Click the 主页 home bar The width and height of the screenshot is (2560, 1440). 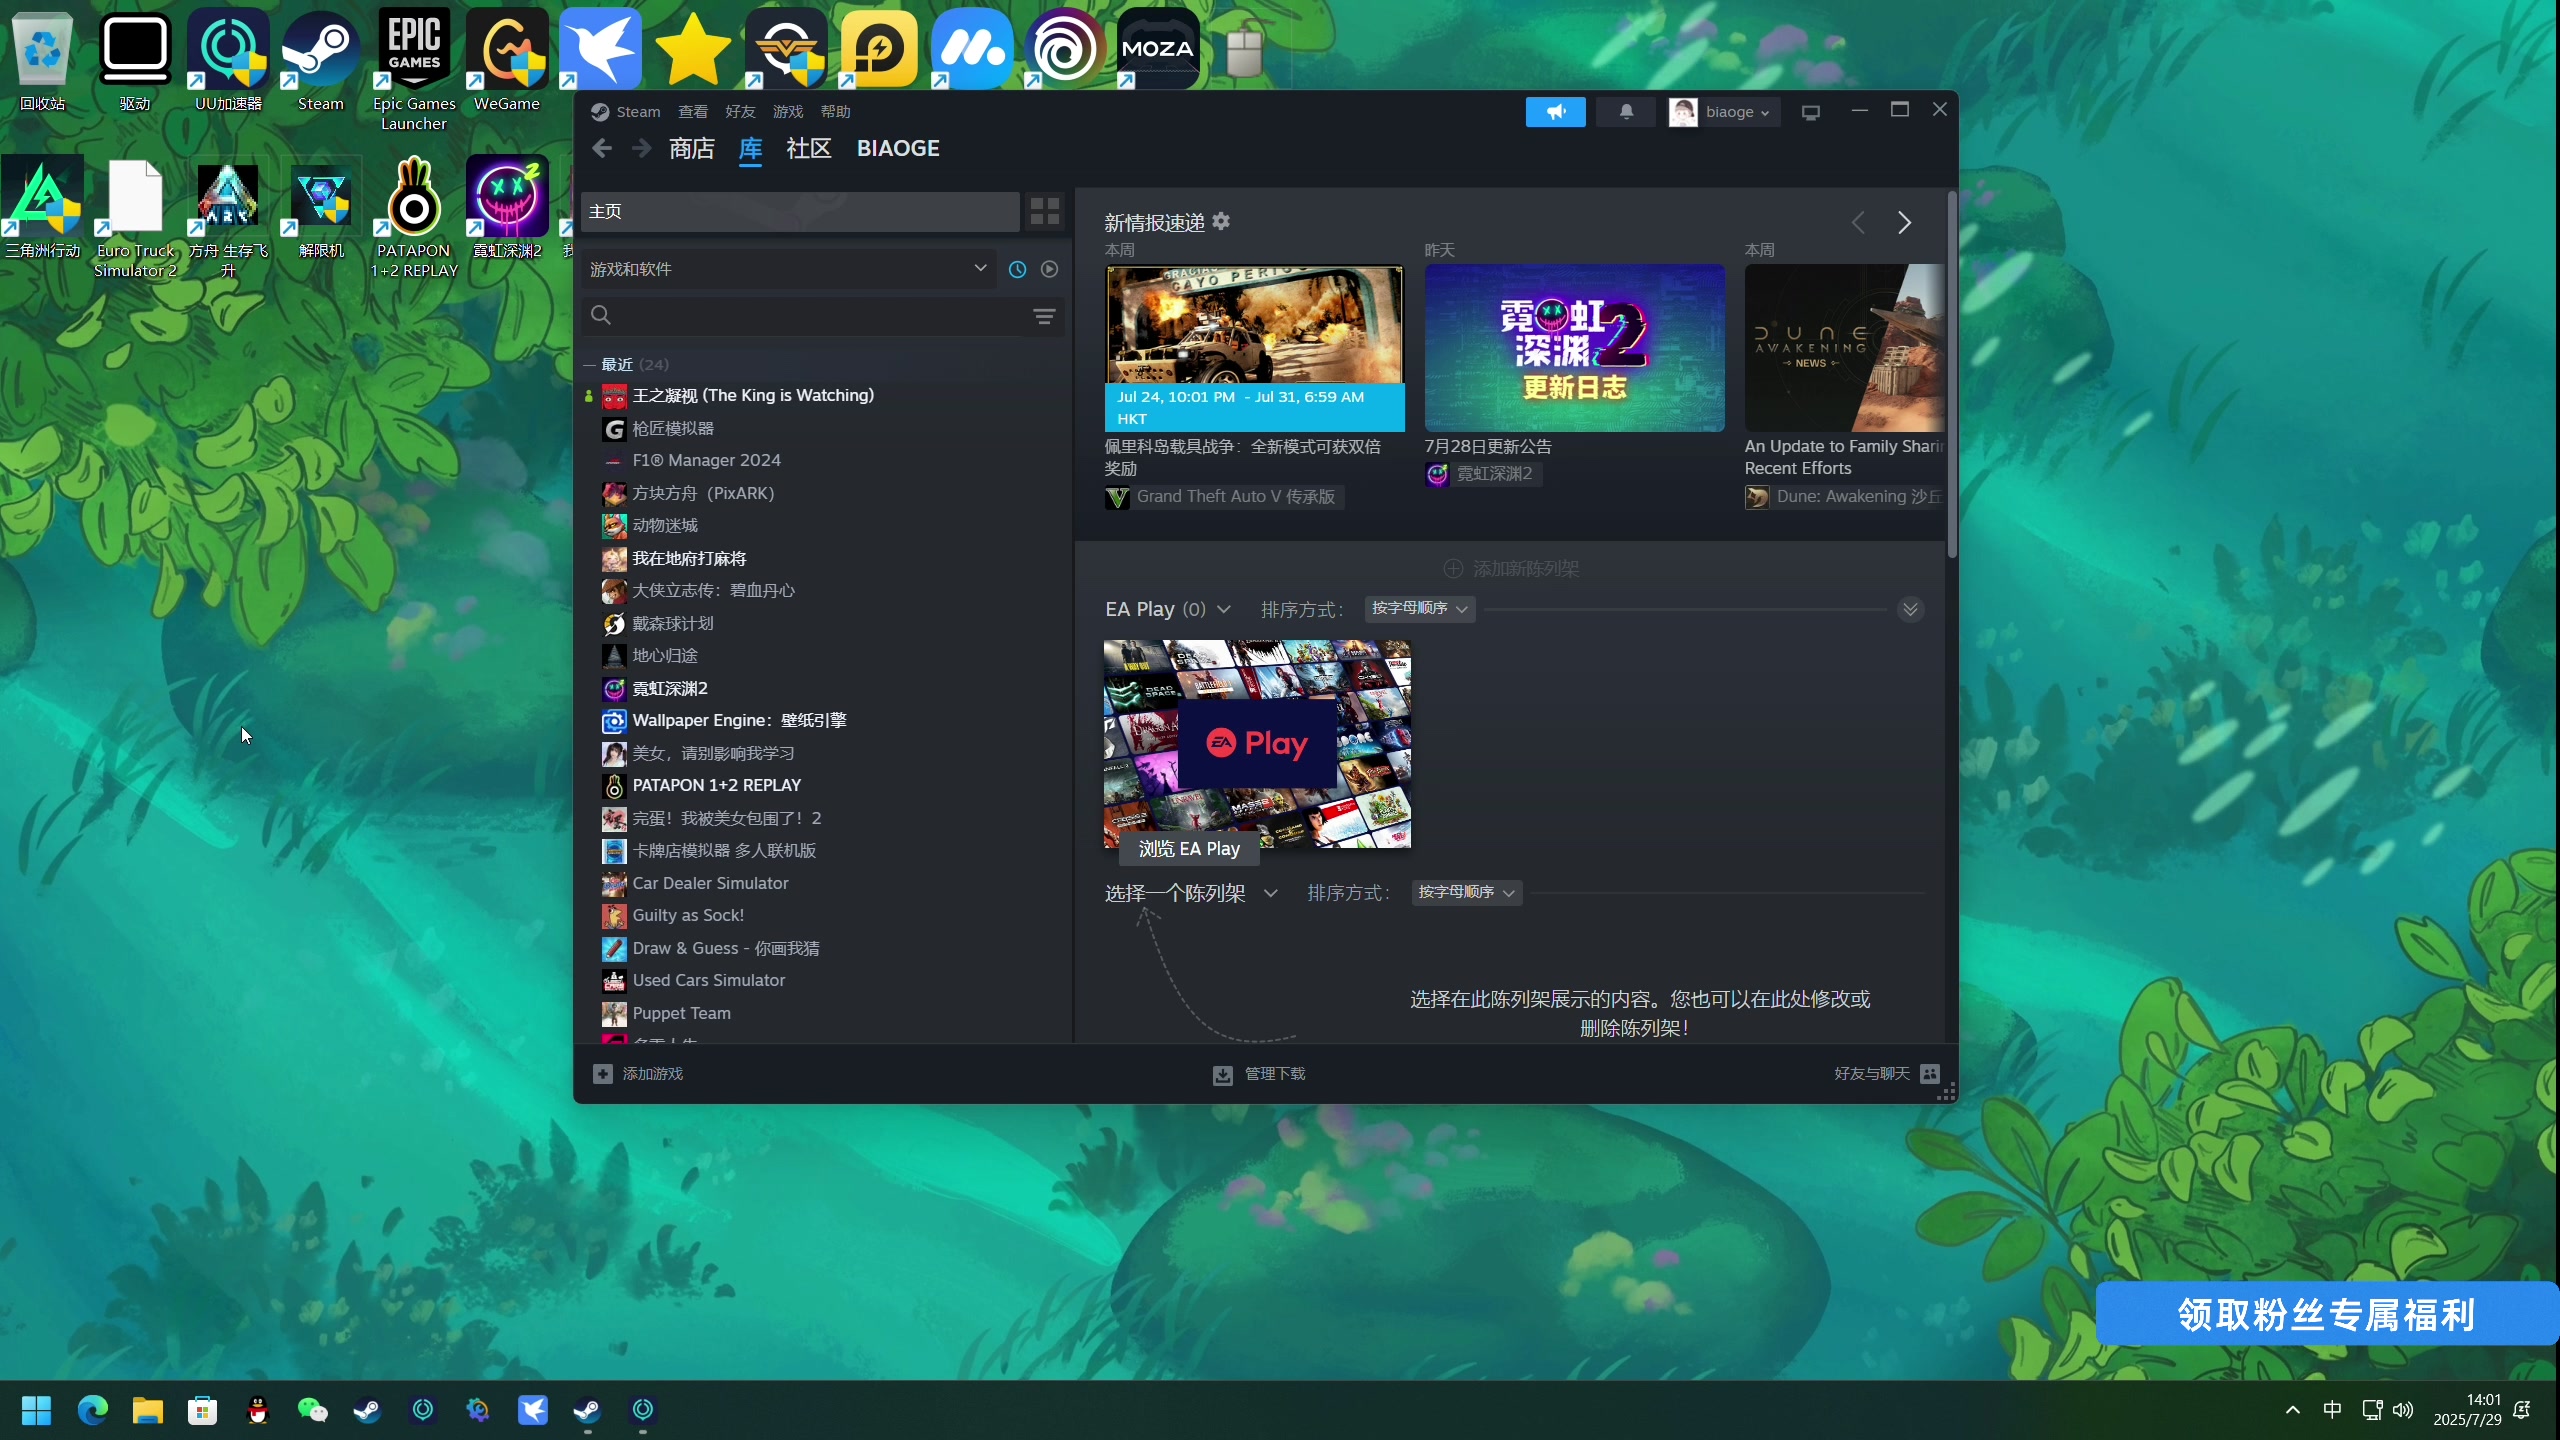(800, 211)
